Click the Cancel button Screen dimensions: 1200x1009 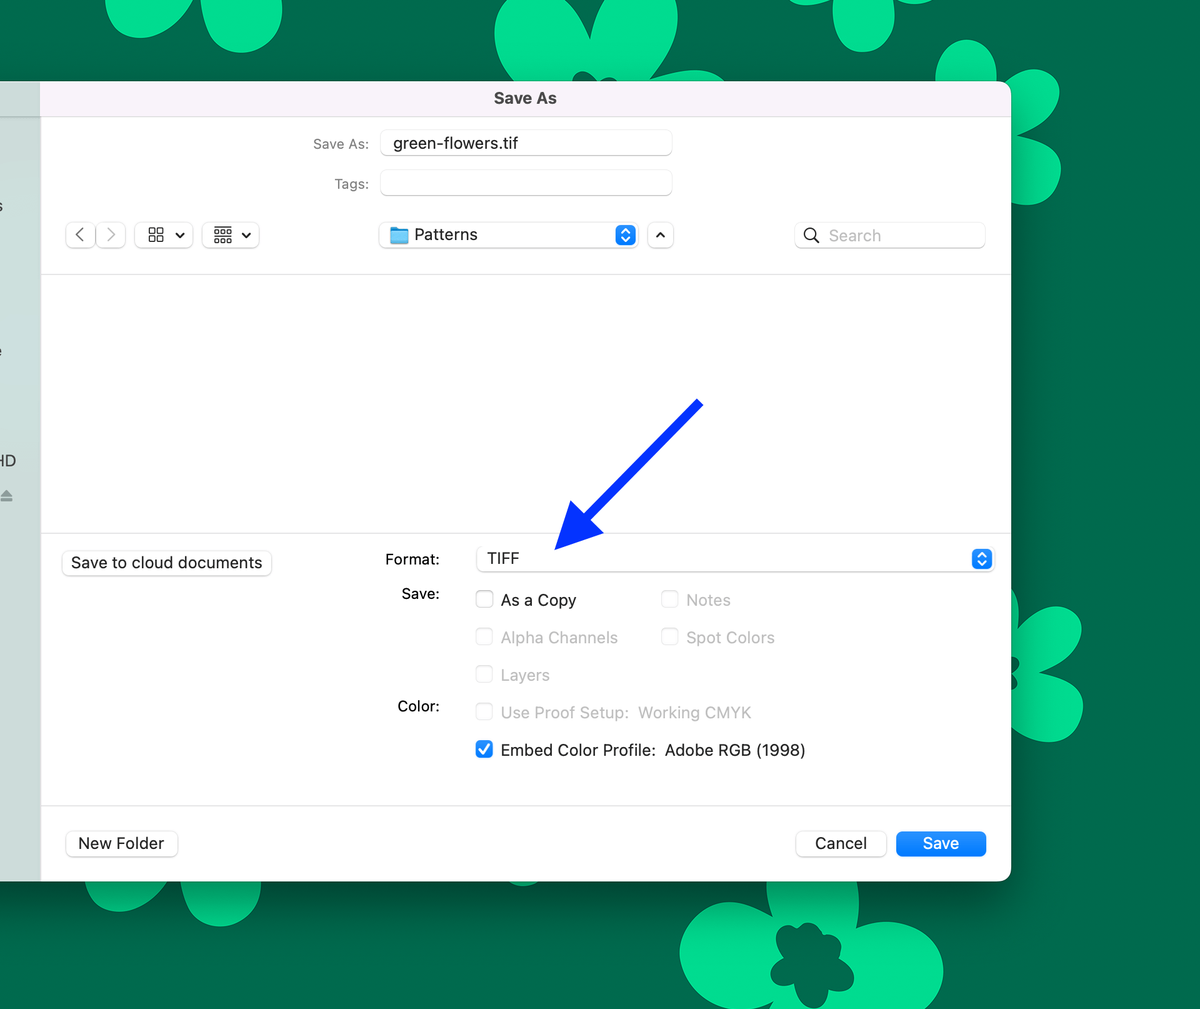840,844
